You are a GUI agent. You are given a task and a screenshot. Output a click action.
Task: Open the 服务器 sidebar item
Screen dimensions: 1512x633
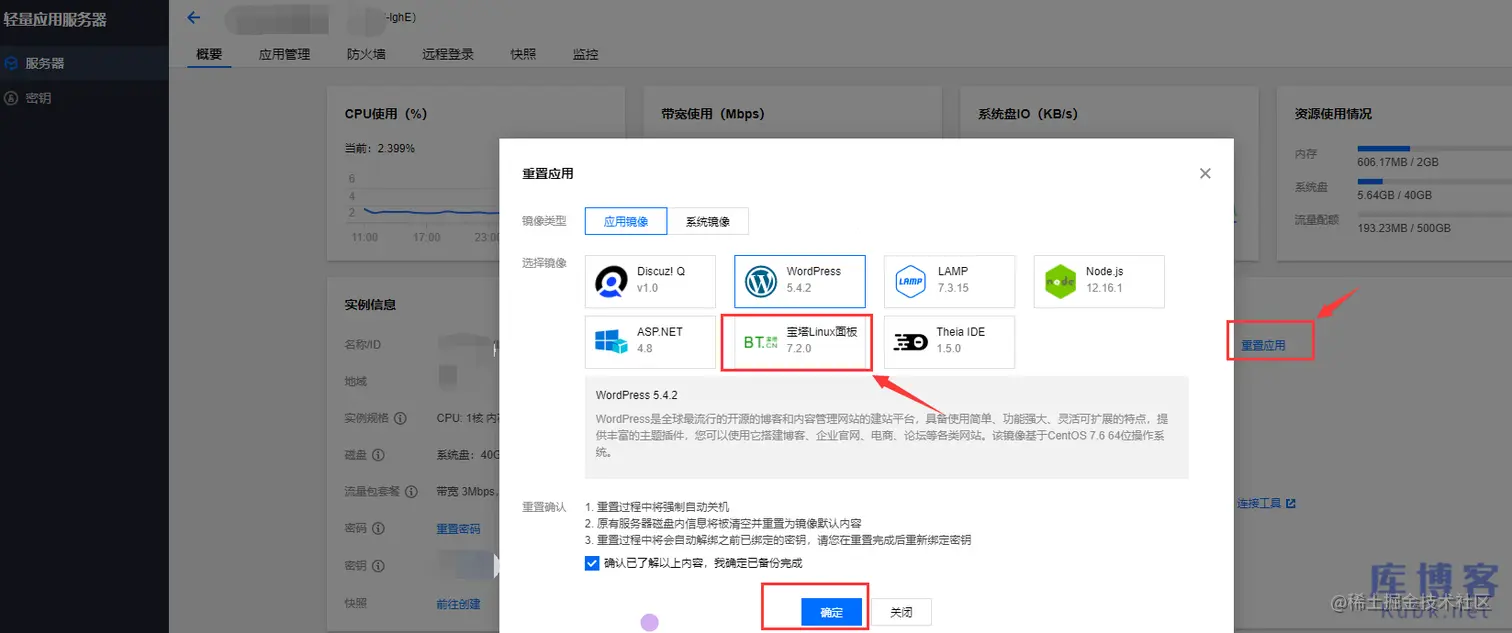click(x=84, y=63)
